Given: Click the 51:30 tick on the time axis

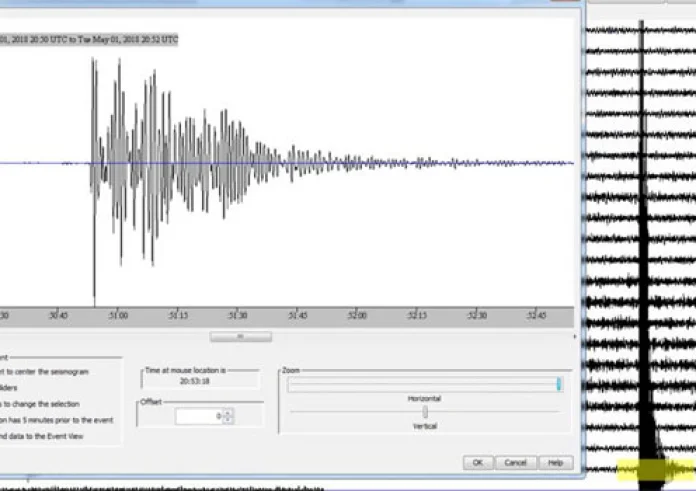Looking at the screenshot, I should [x=237, y=315].
